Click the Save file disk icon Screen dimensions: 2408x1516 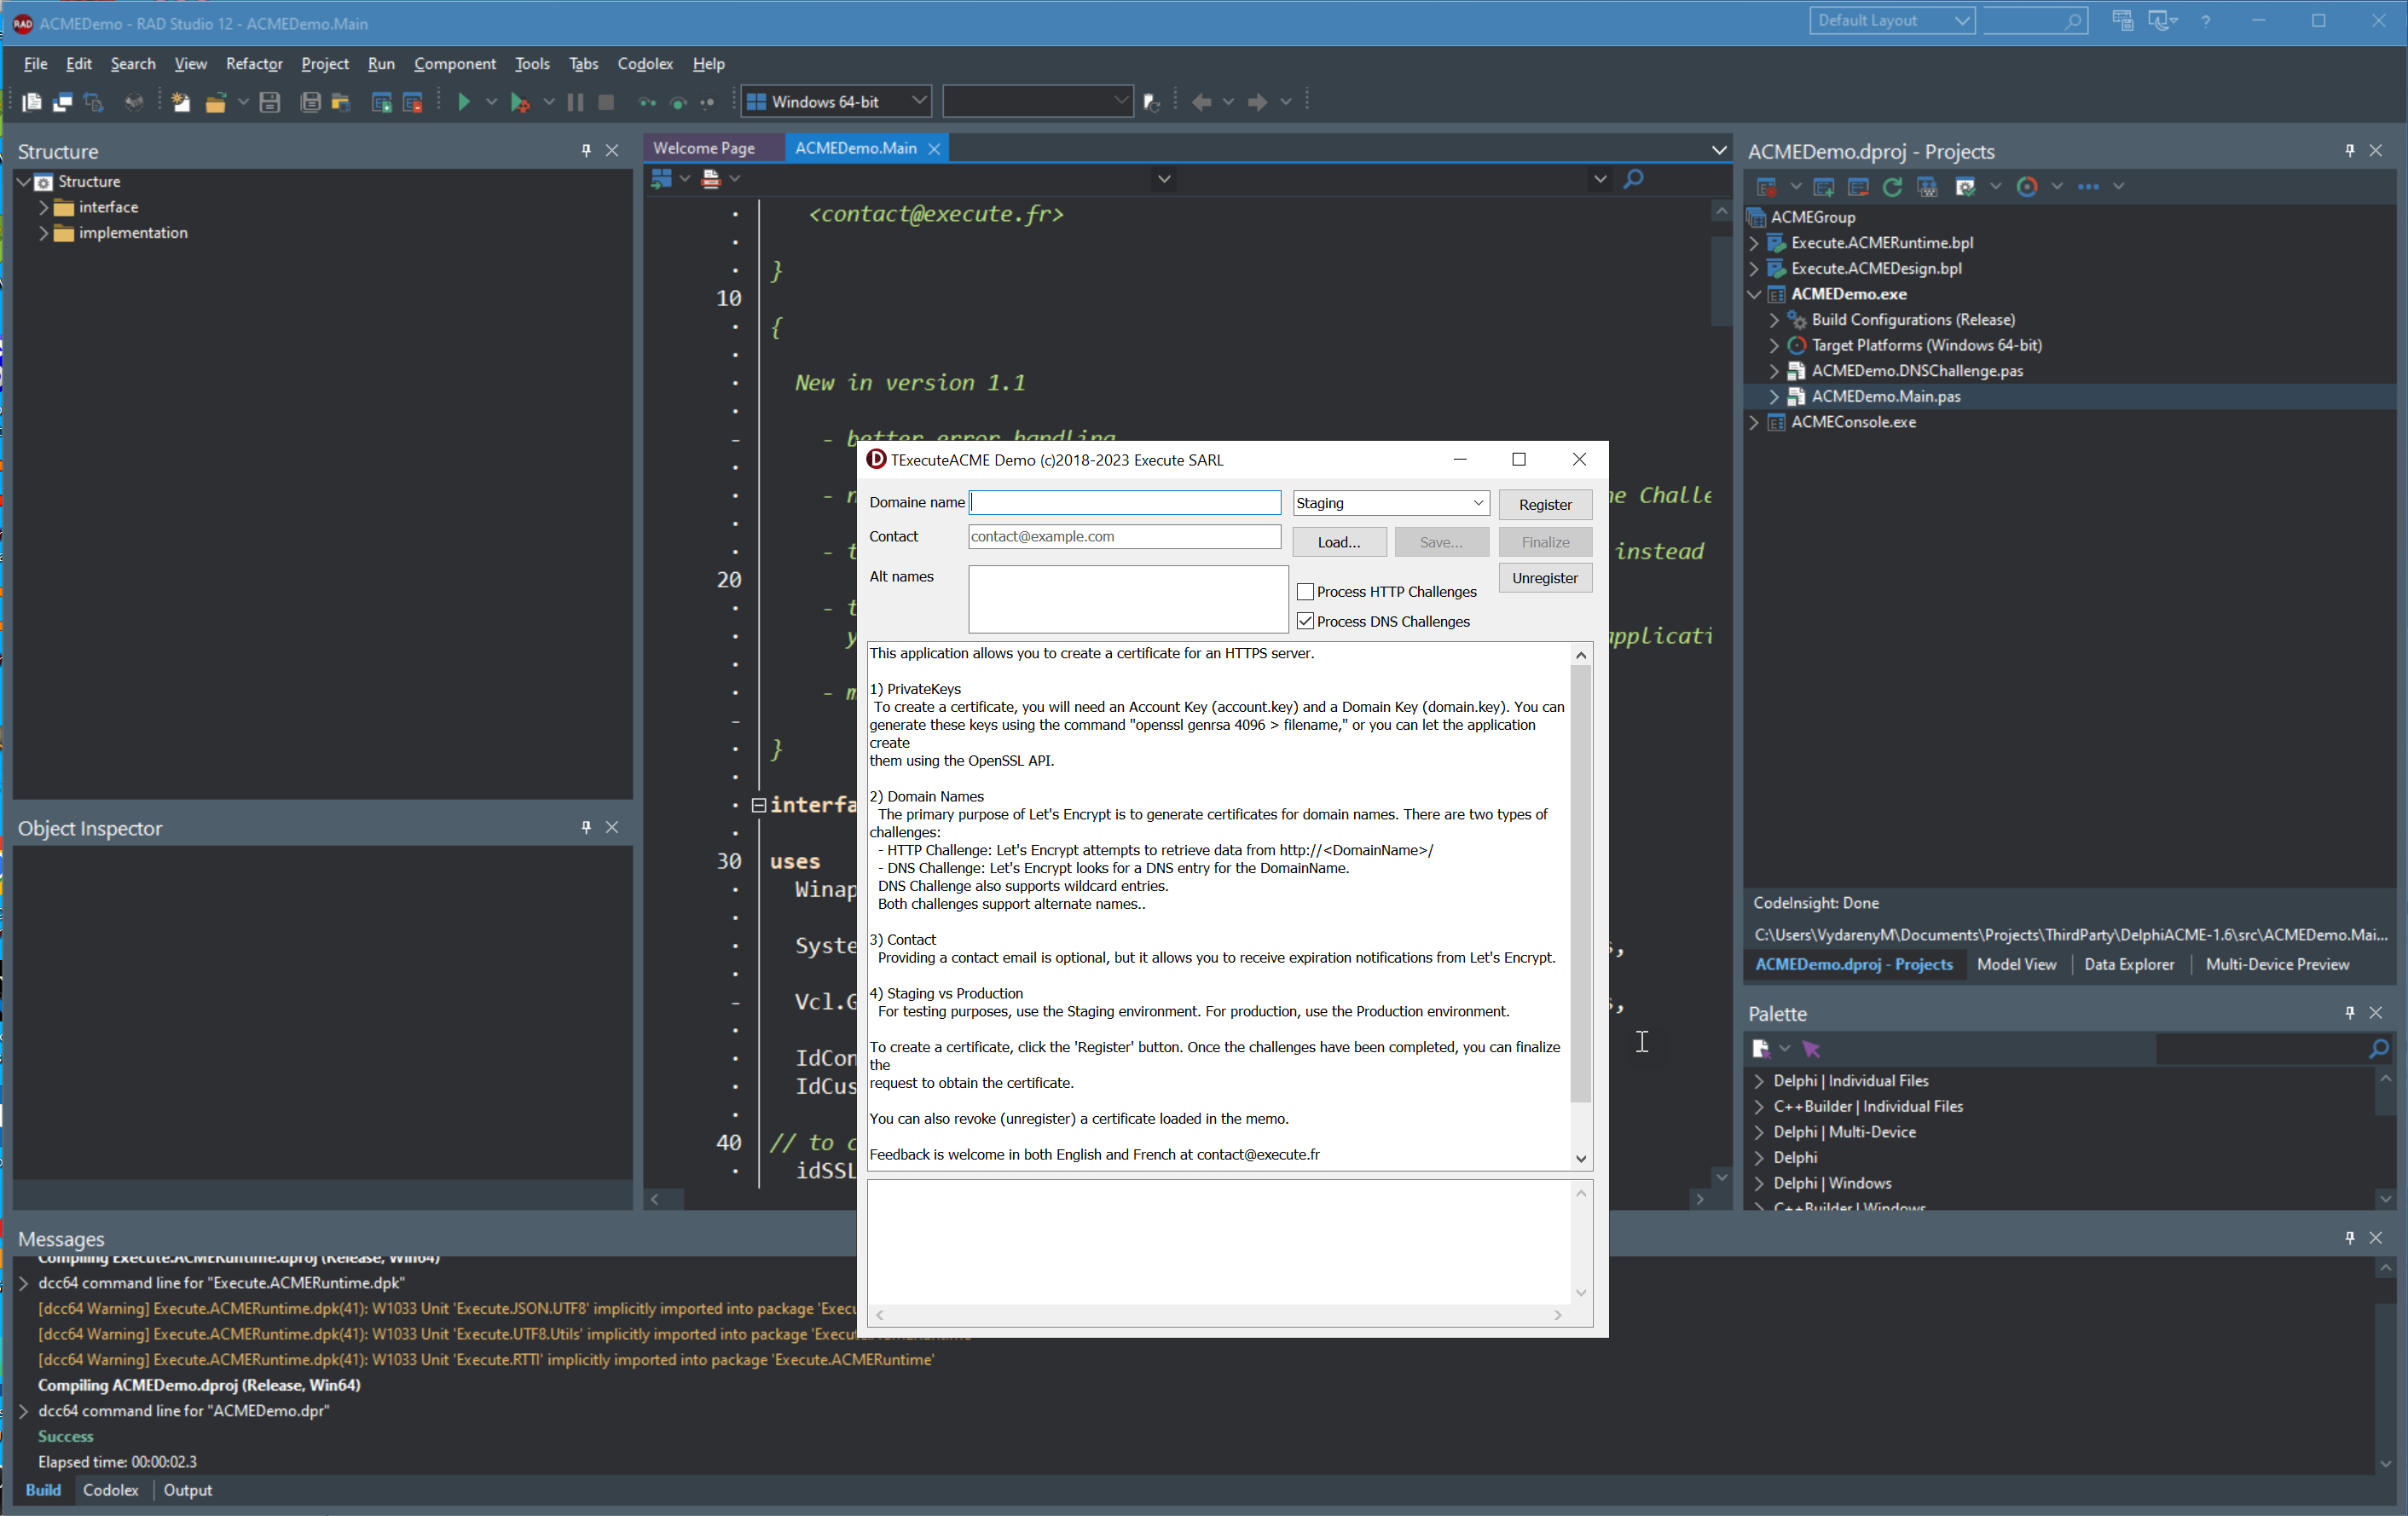[269, 102]
